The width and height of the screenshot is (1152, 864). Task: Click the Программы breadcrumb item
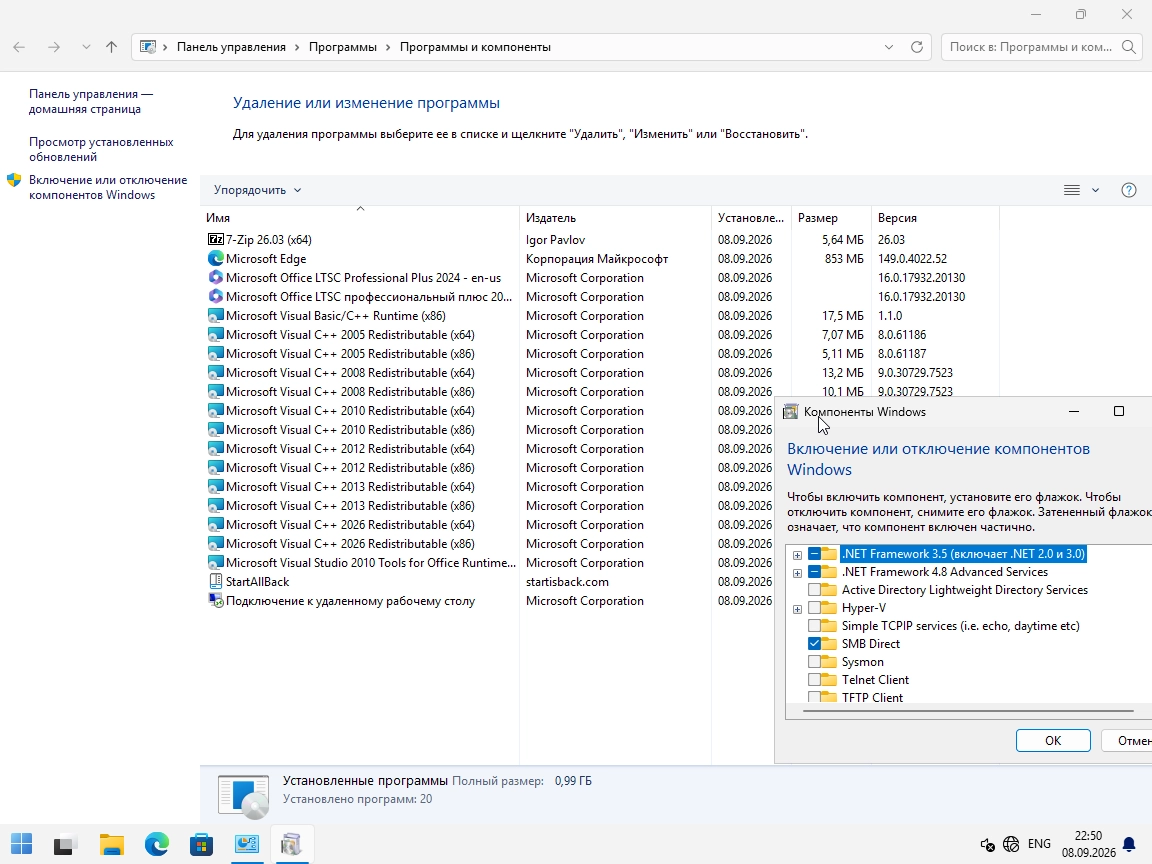pos(342,47)
